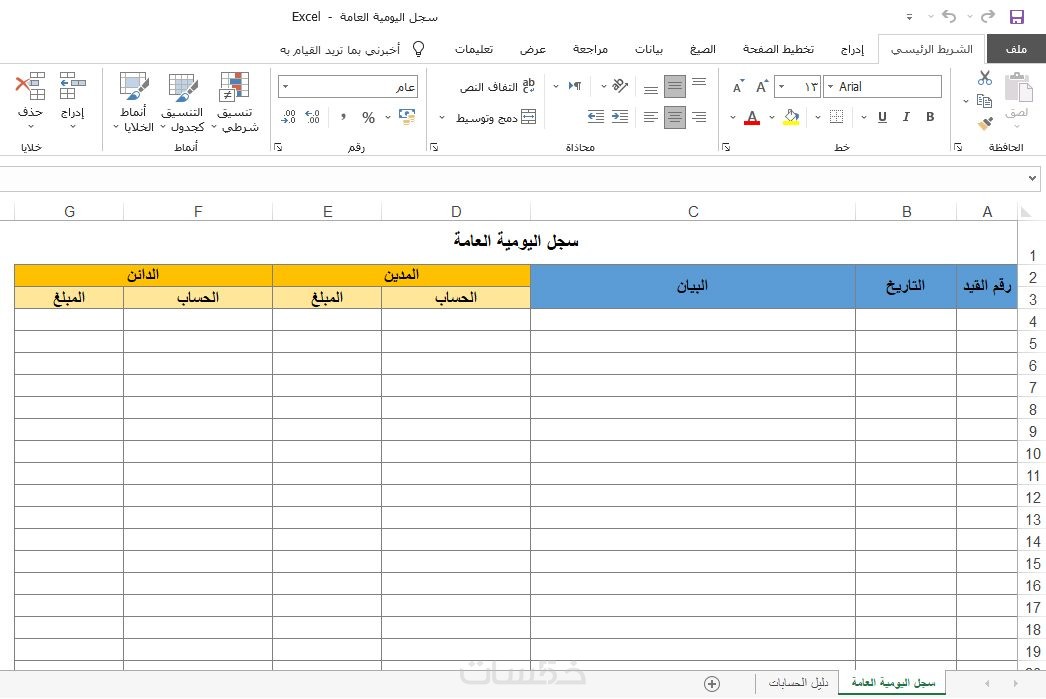This screenshot has height=699, width=1046.
Task: Open the File (ملف) tab
Action: tap(1015, 49)
